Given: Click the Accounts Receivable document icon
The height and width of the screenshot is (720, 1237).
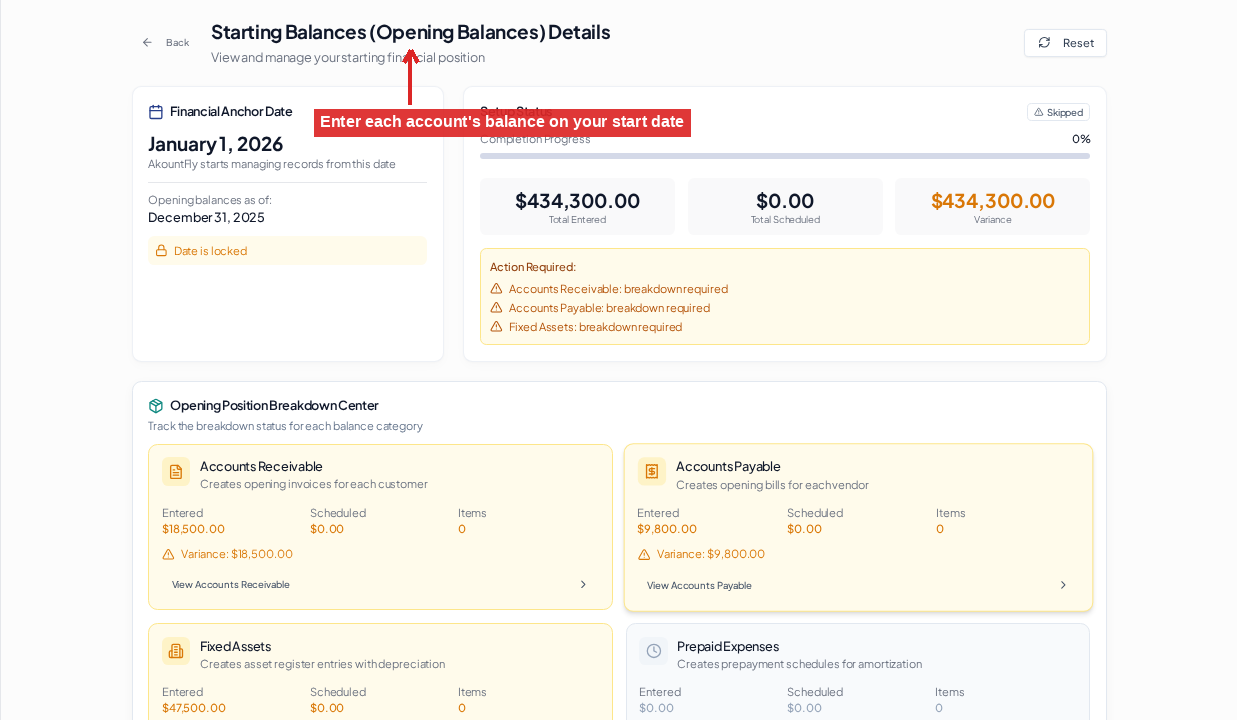Looking at the screenshot, I should [176, 472].
